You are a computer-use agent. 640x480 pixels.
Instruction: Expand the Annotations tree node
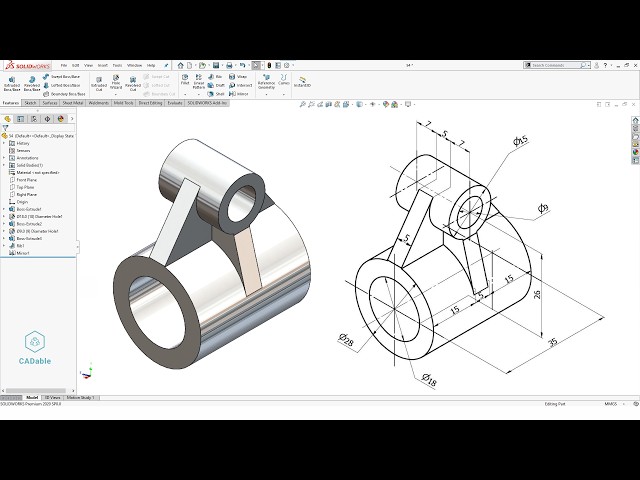click(x=4, y=158)
